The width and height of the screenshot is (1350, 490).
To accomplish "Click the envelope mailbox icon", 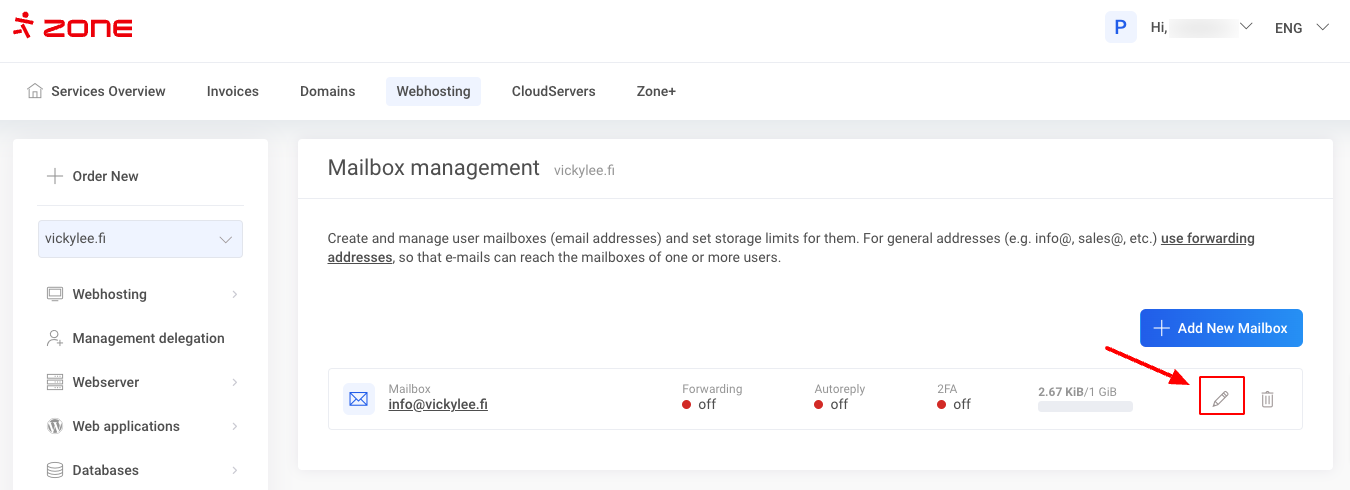I will 358,399.
